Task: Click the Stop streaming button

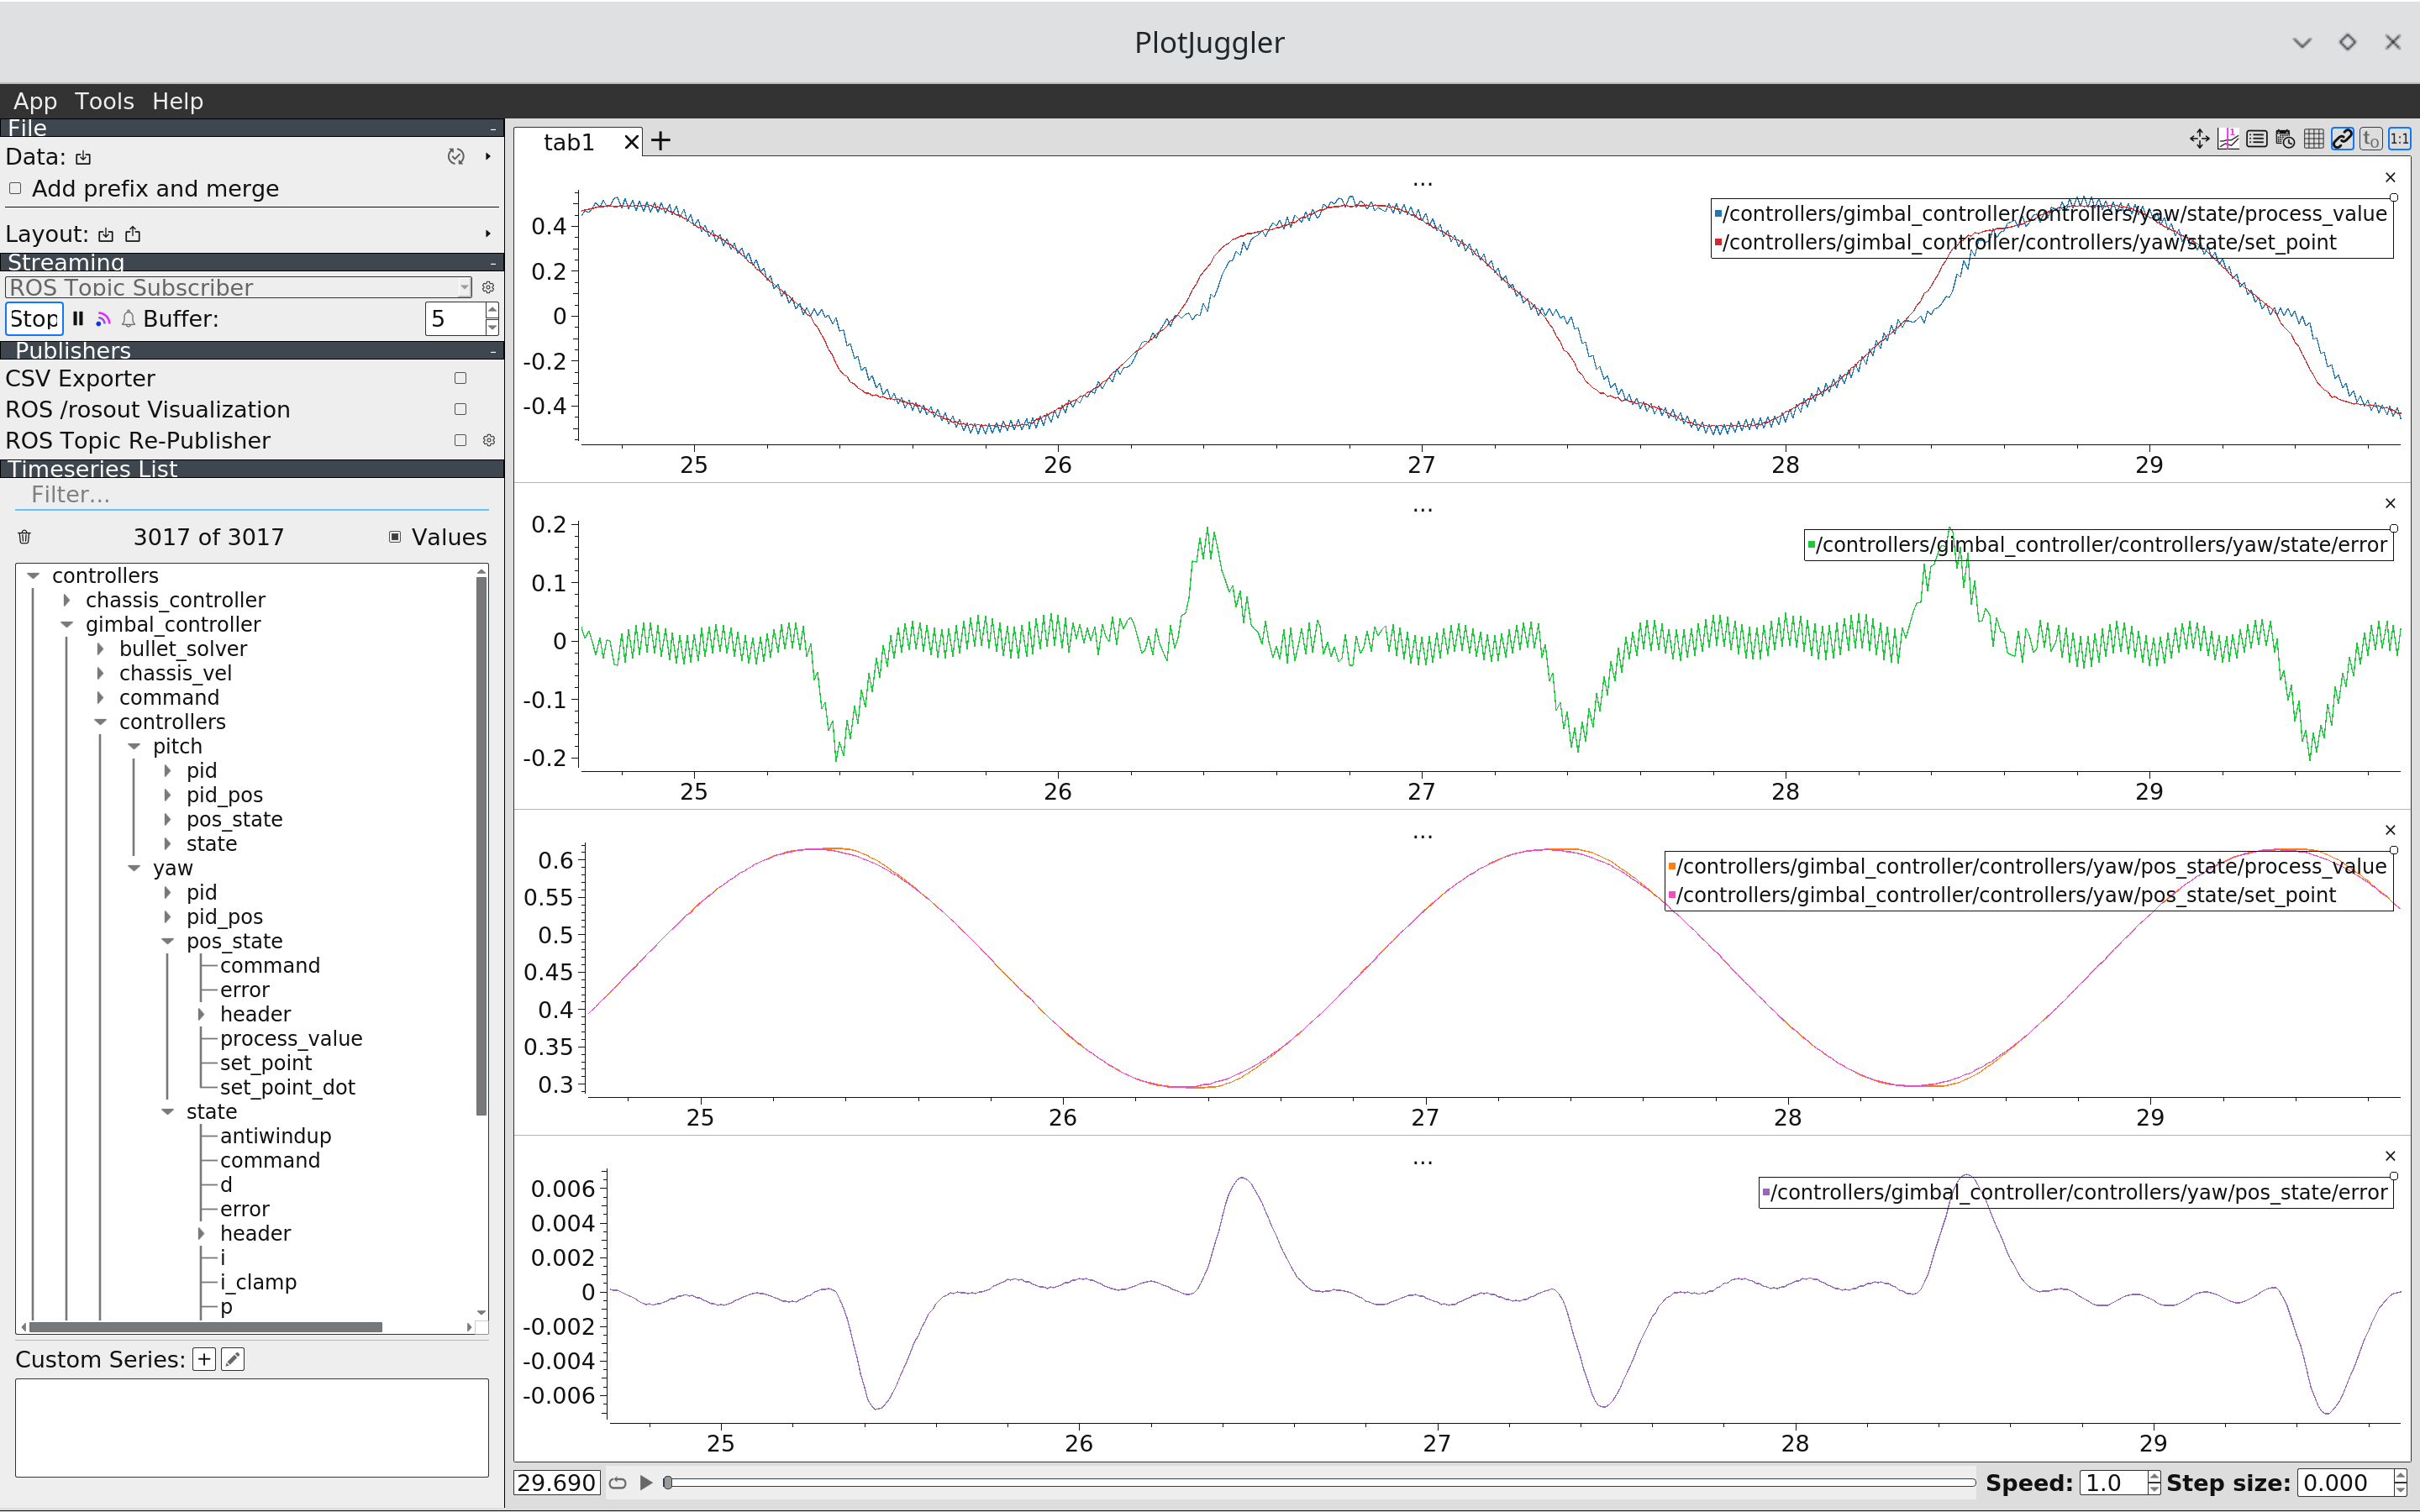Action: point(34,318)
